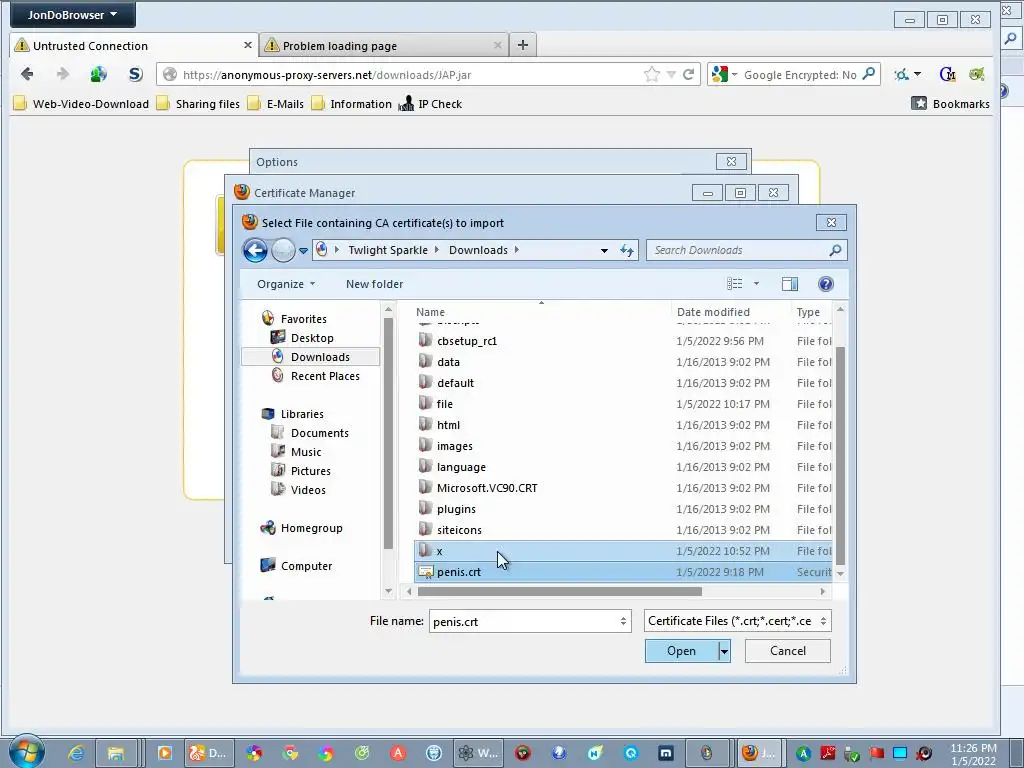This screenshot has height=768, width=1024.
Task: Open Web-Video-Download bookmark folder
Action: coord(81,104)
